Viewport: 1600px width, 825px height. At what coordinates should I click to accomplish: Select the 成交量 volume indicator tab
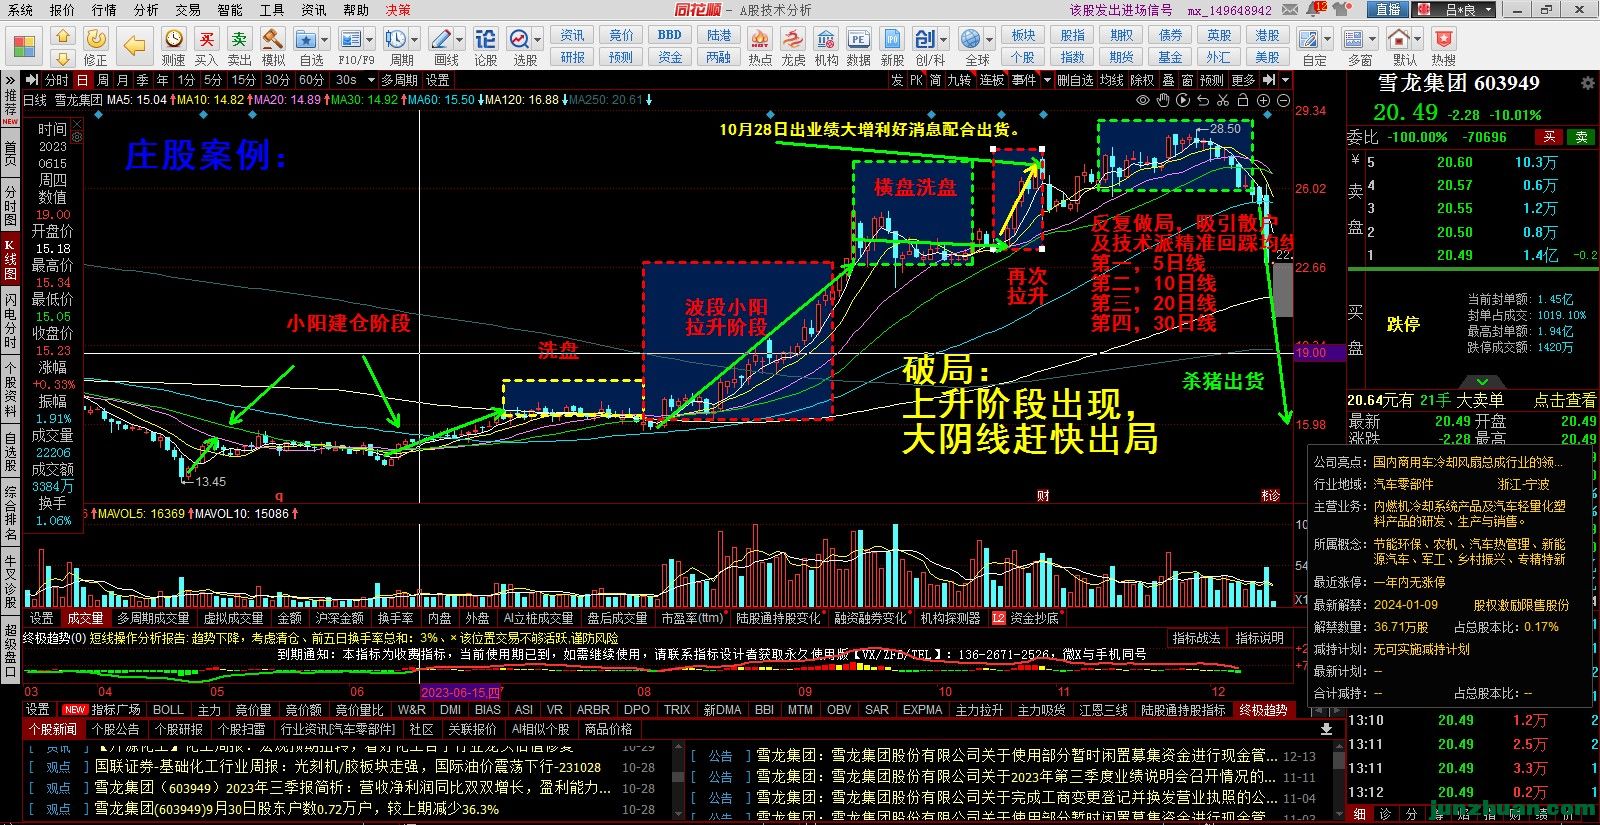pyautogui.click(x=85, y=618)
